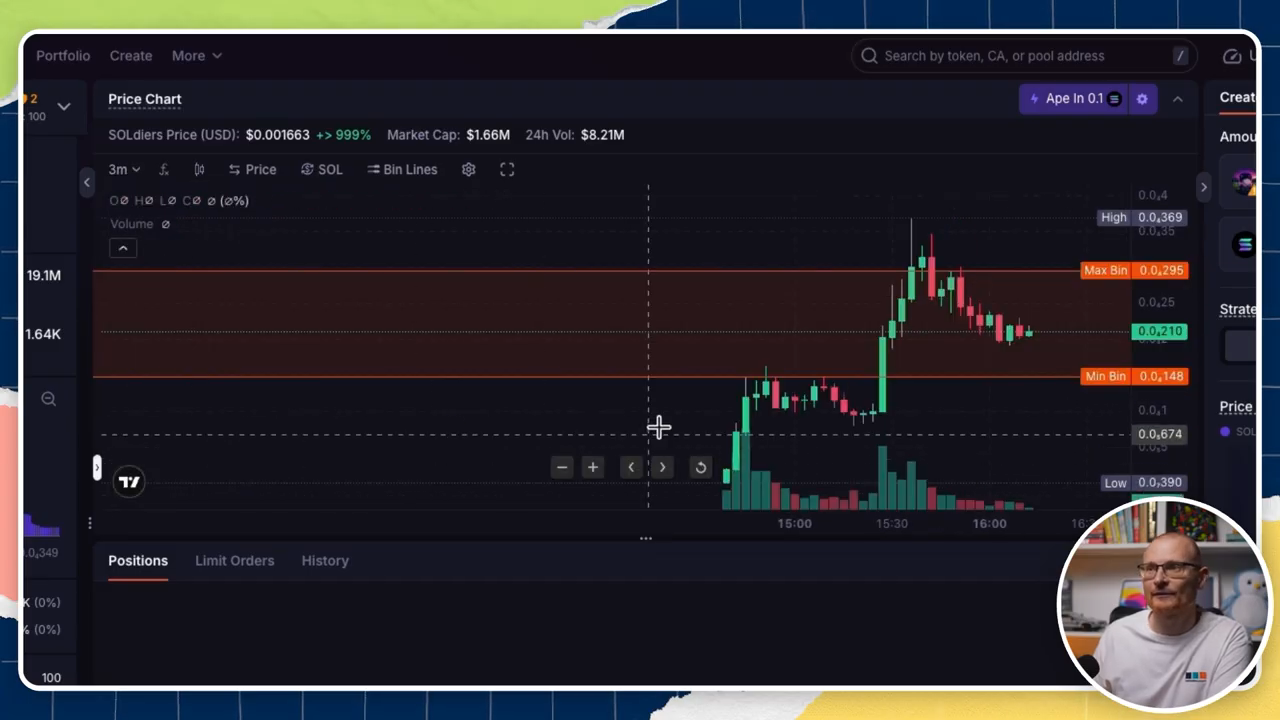Toggle Price / Market Cap view
The height and width of the screenshot is (720, 1280).
point(252,169)
